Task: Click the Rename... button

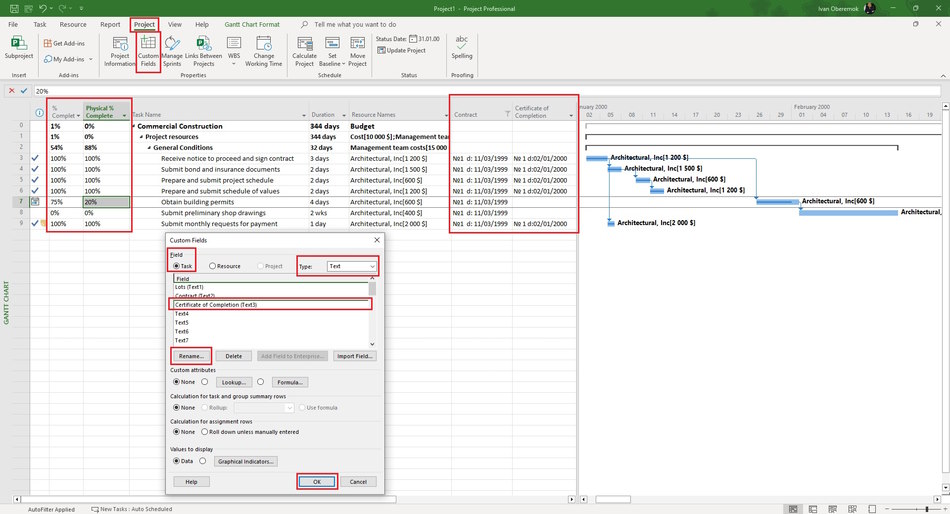Action: click(191, 356)
